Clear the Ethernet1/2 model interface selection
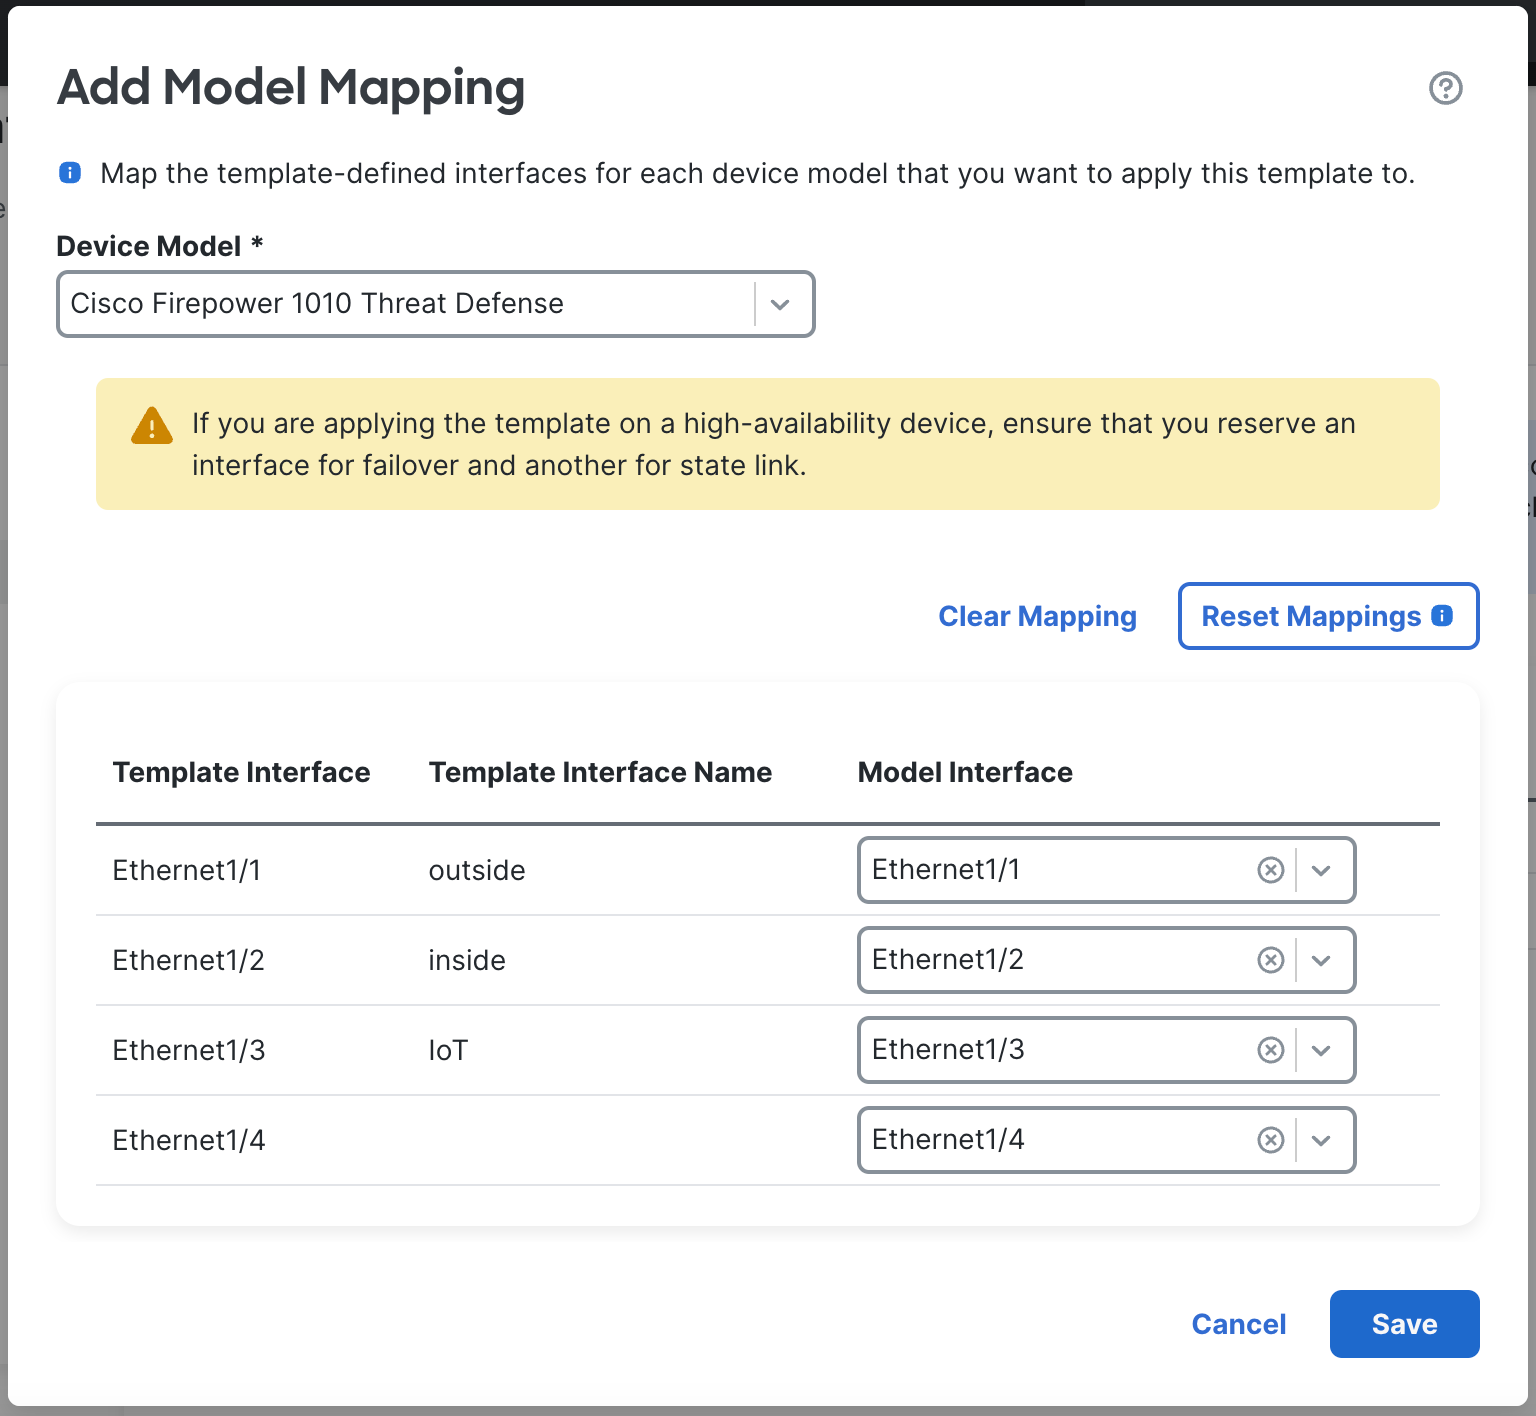This screenshot has height=1416, width=1536. pyautogui.click(x=1270, y=960)
